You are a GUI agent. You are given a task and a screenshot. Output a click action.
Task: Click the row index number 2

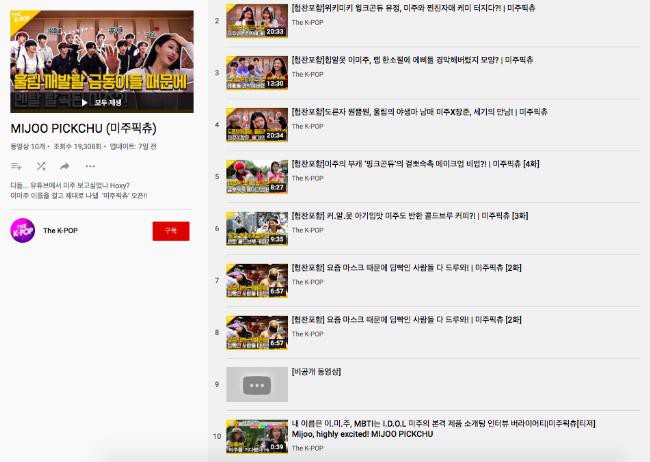tap(217, 21)
